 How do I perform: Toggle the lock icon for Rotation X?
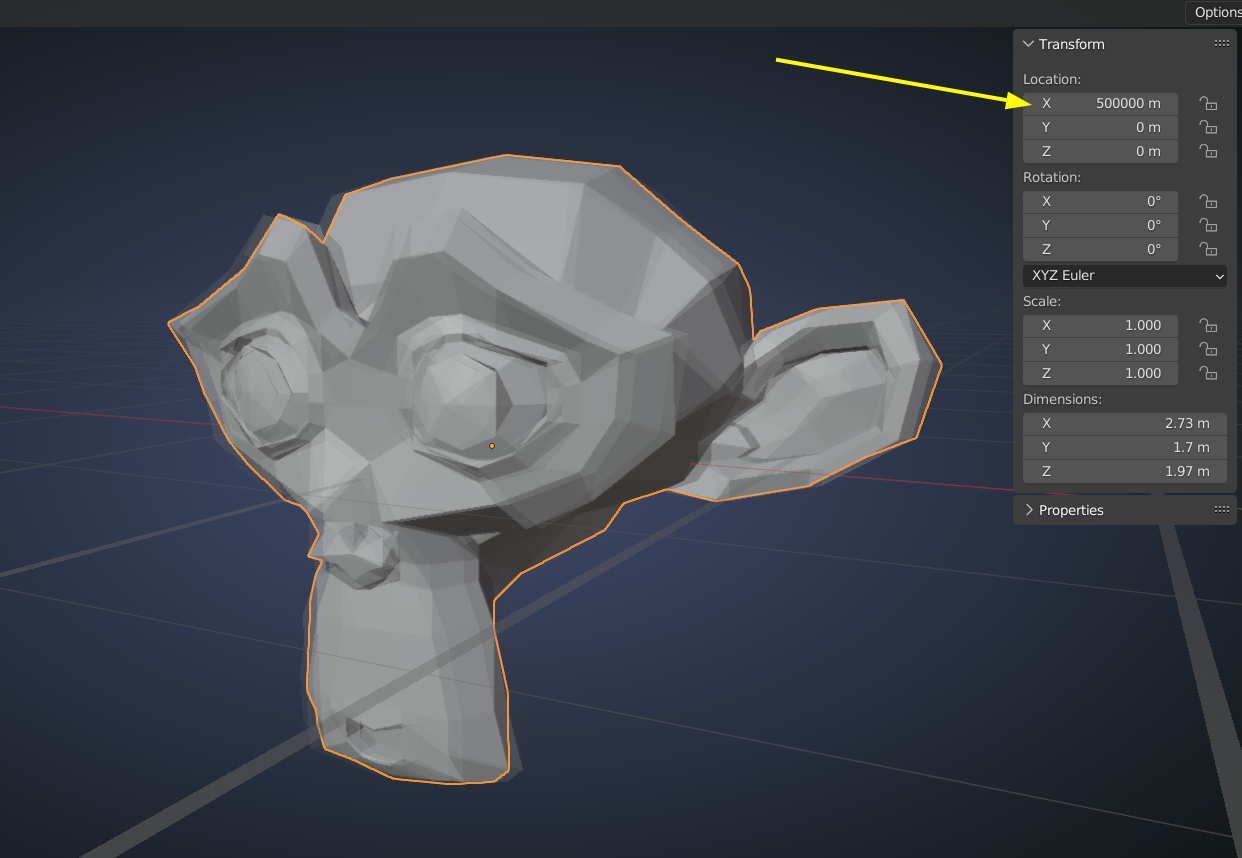[x=1208, y=201]
